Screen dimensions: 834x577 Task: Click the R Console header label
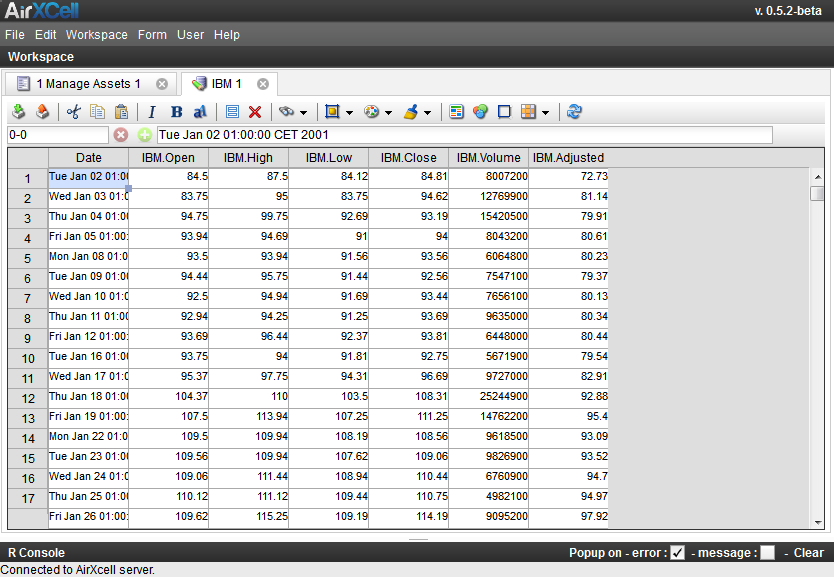36,553
